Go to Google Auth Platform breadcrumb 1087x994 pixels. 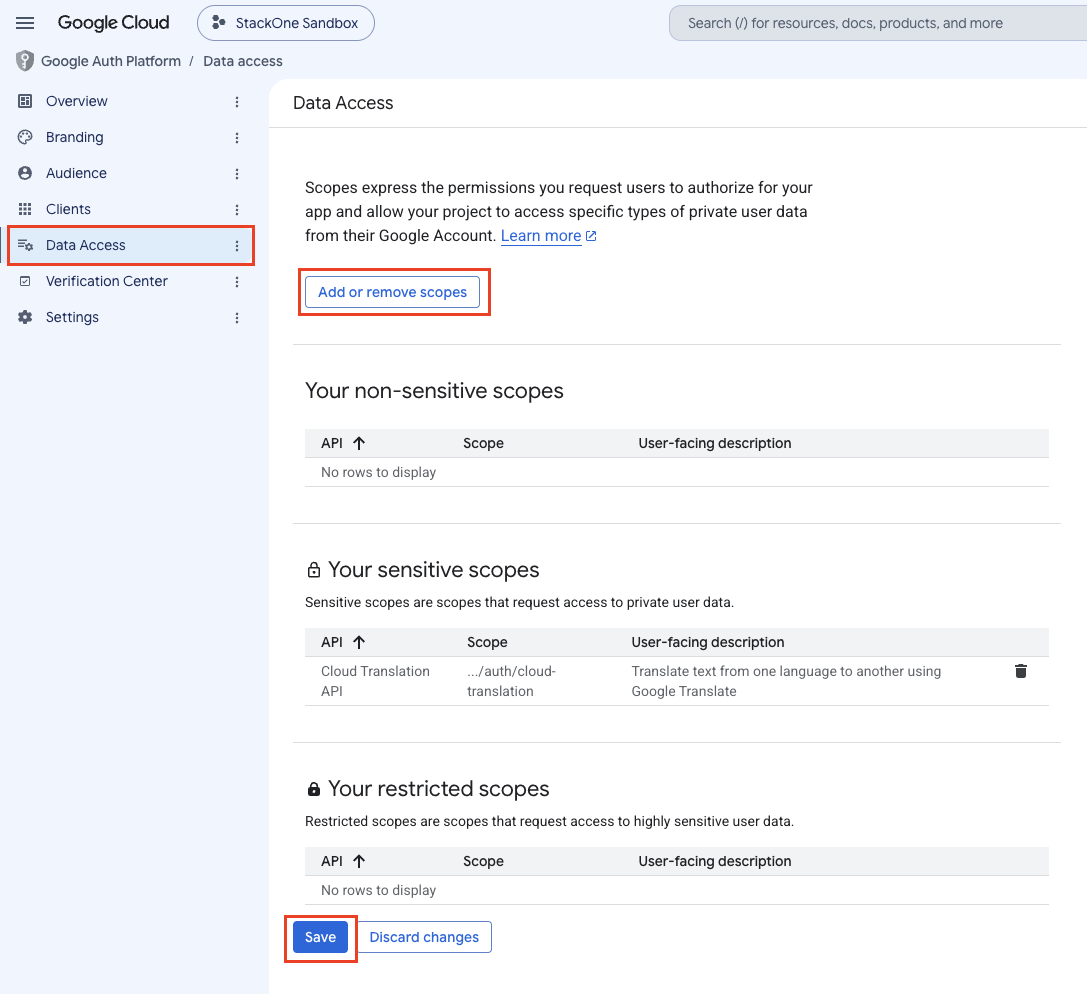(x=111, y=61)
